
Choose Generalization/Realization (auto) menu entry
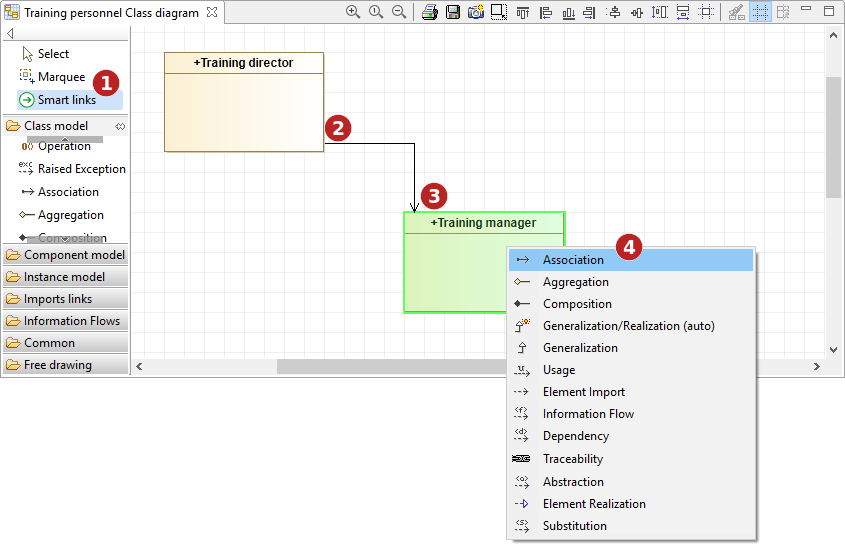click(631, 326)
